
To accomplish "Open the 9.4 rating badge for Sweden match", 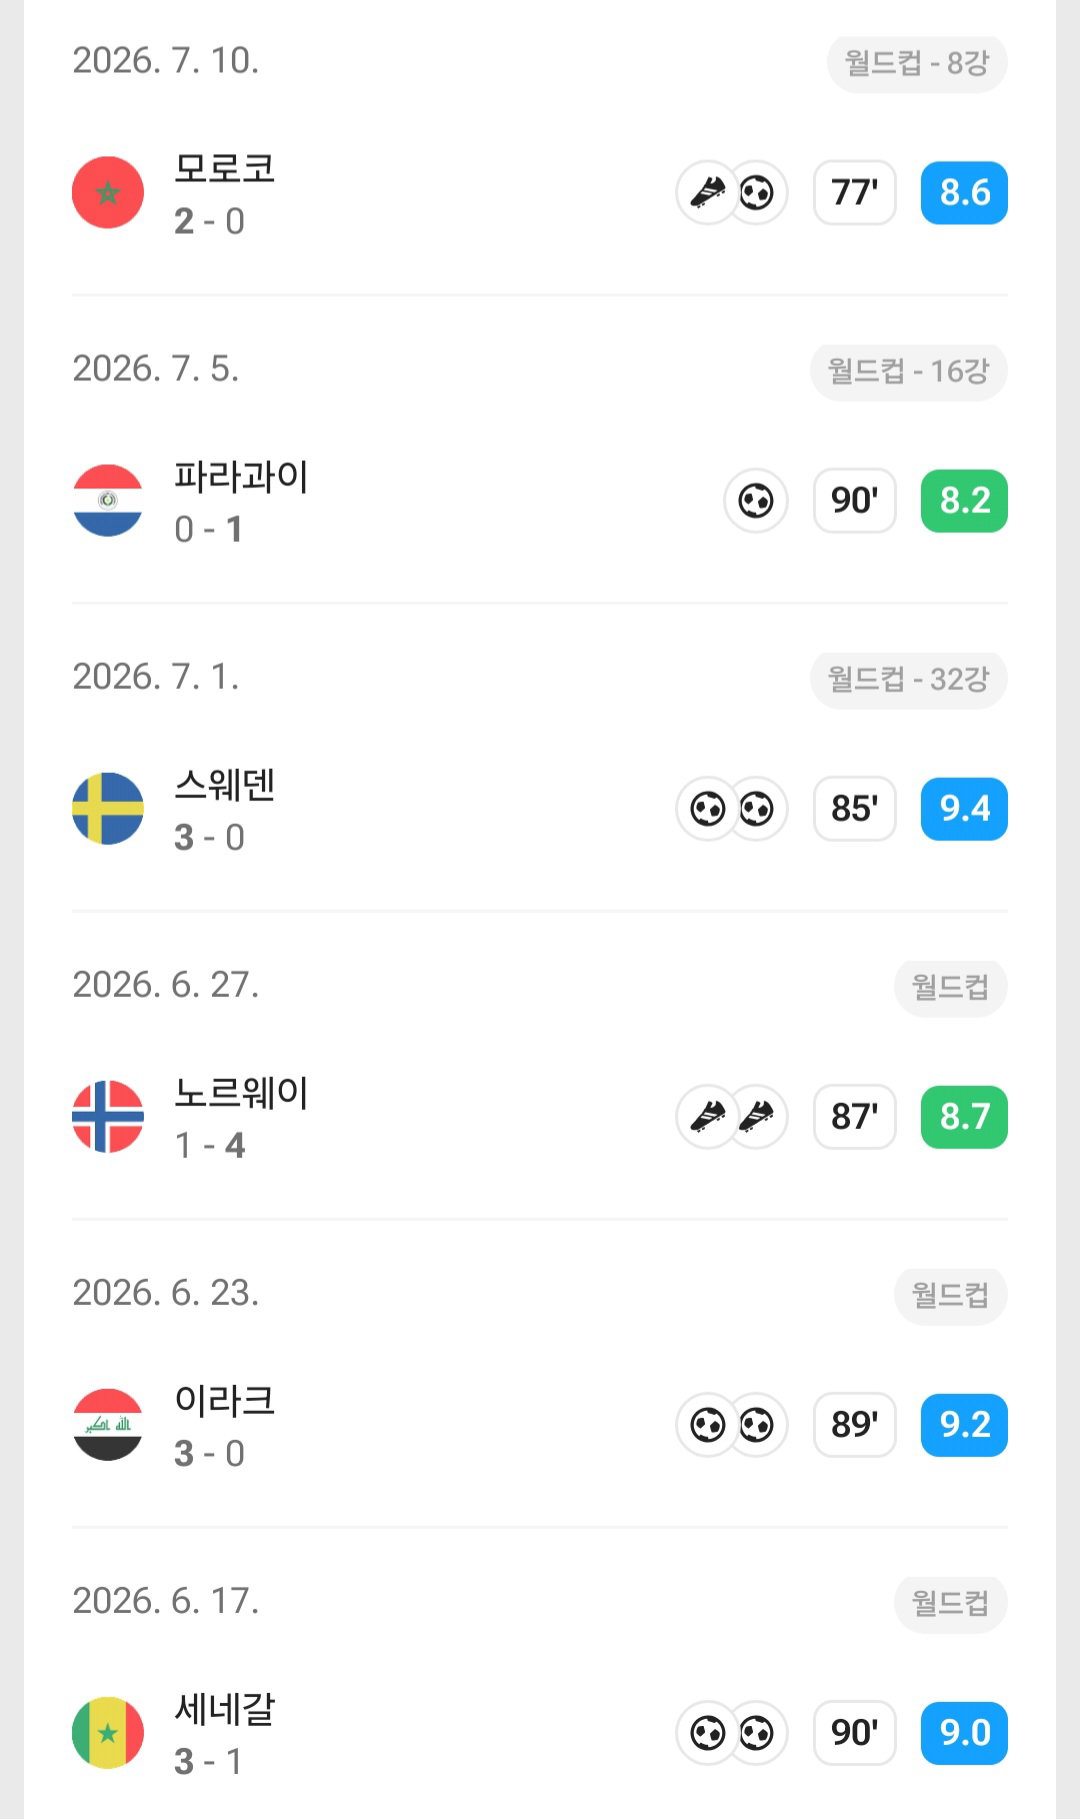I will tap(964, 808).
